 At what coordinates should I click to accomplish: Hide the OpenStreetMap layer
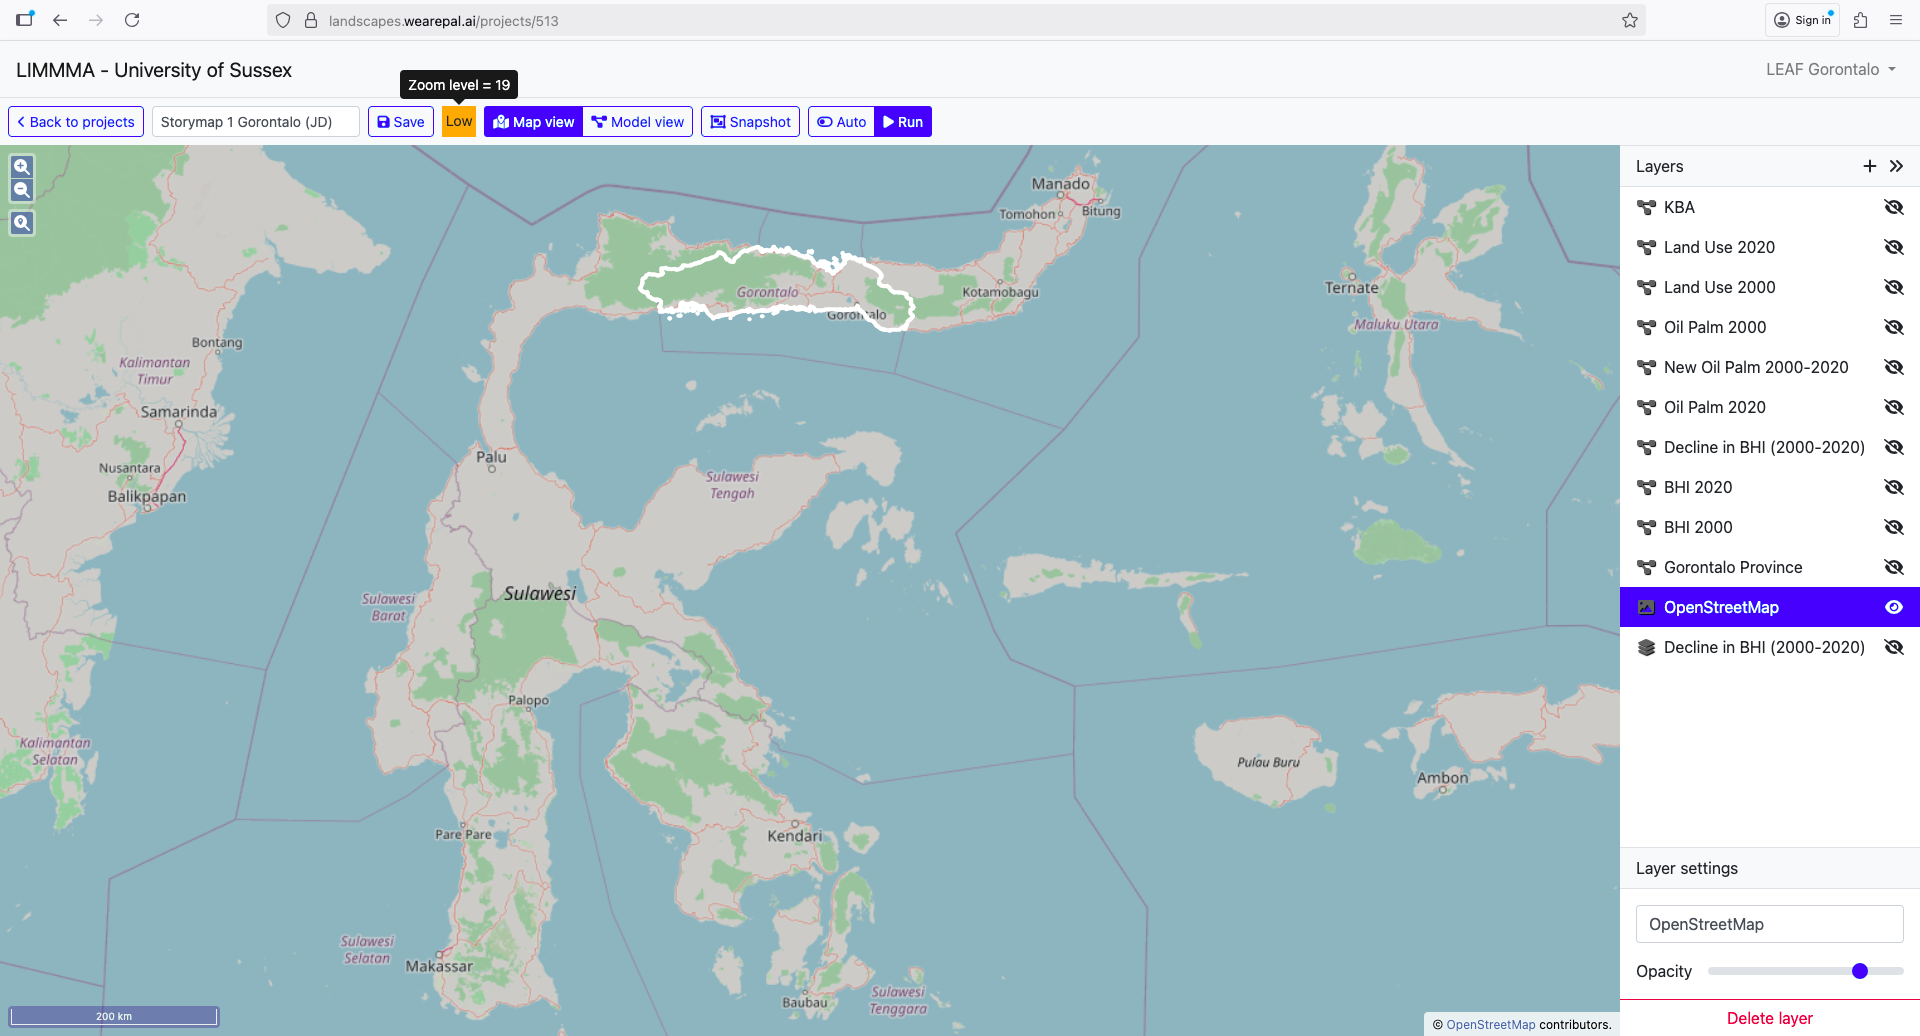1893,607
